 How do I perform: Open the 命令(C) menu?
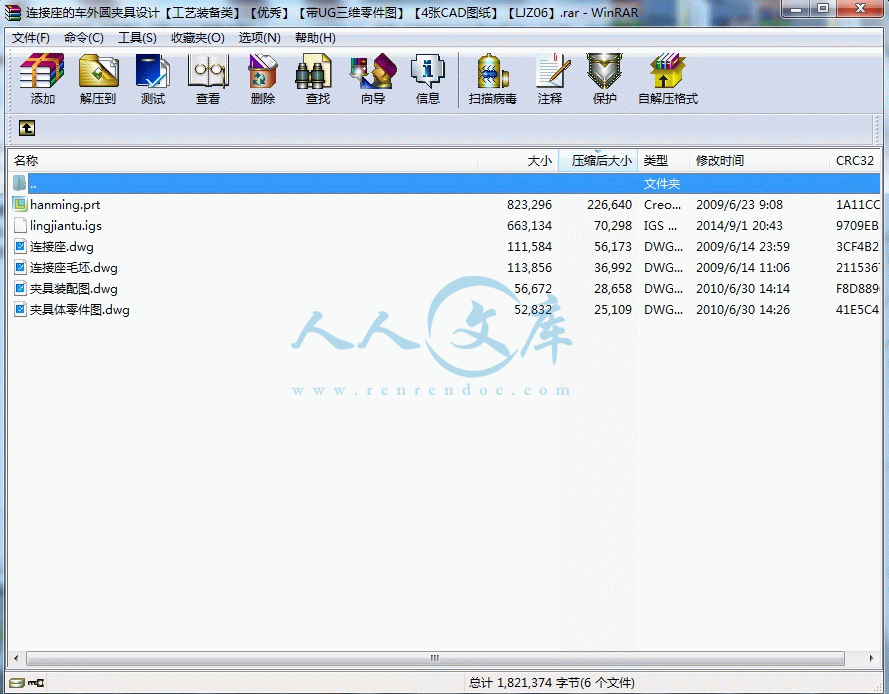[x=83, y=38]
